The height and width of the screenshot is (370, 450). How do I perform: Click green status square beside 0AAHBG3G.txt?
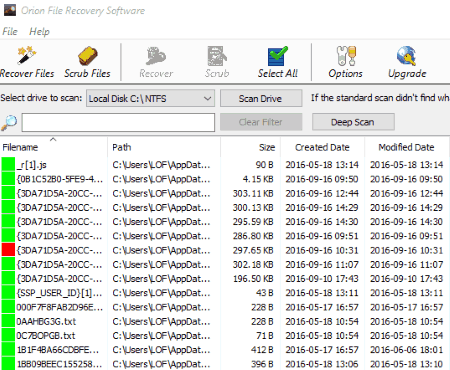point(8,321)
